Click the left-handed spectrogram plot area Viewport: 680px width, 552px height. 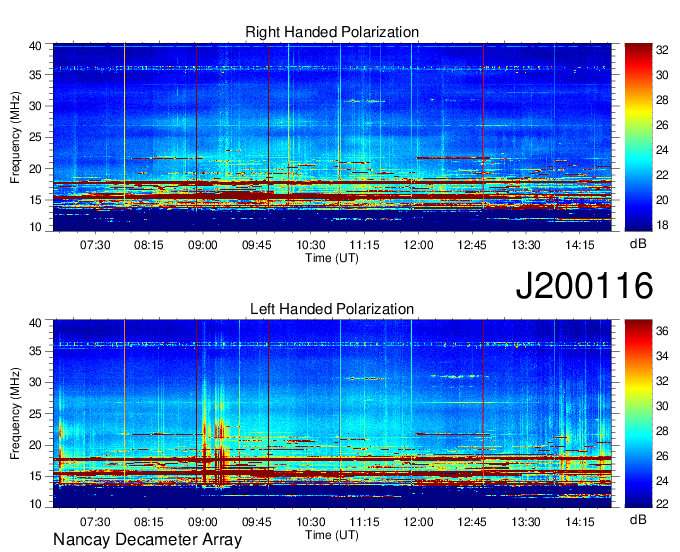(332, 414)
